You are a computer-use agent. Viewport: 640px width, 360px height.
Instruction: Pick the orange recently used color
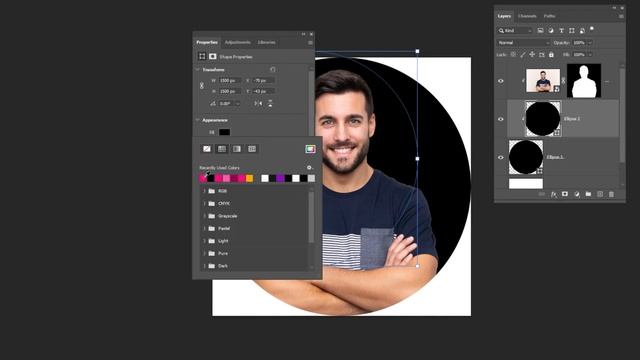[x=249, y=178]
